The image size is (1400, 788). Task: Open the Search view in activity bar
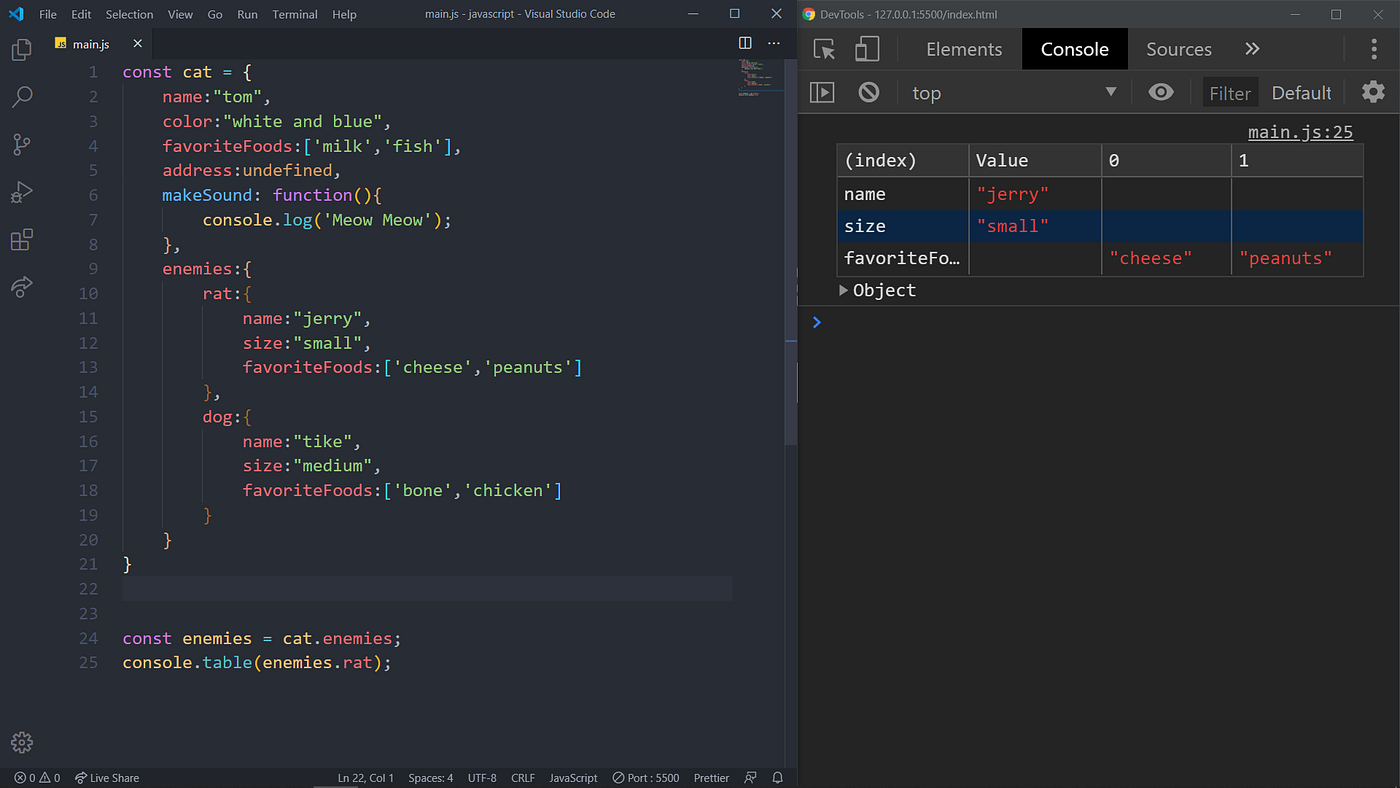click(x=21, y=97)
